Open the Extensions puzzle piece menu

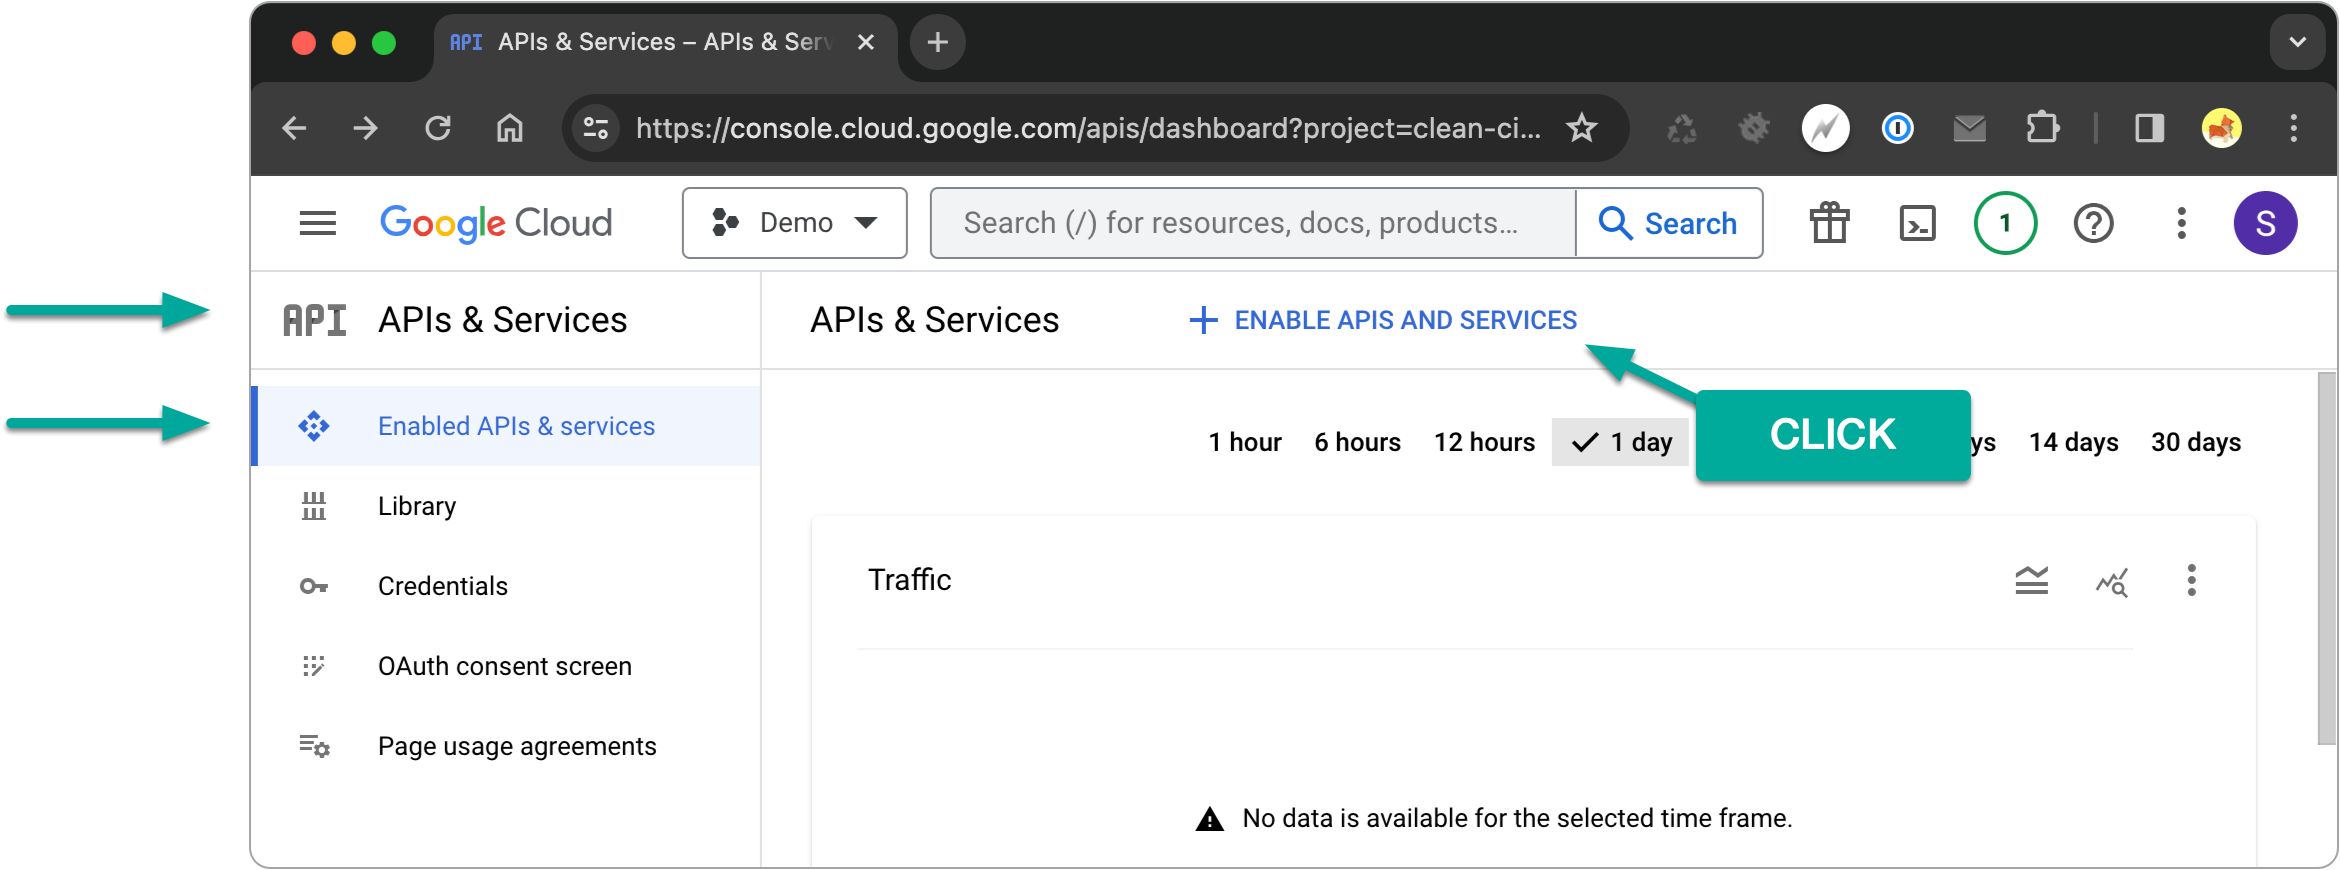point(2042,128)
